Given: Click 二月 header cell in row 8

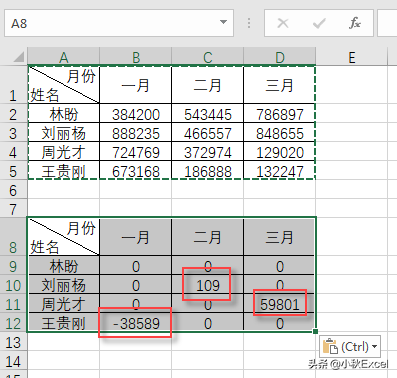Looking at the screenshot, I should pos(208,237).
